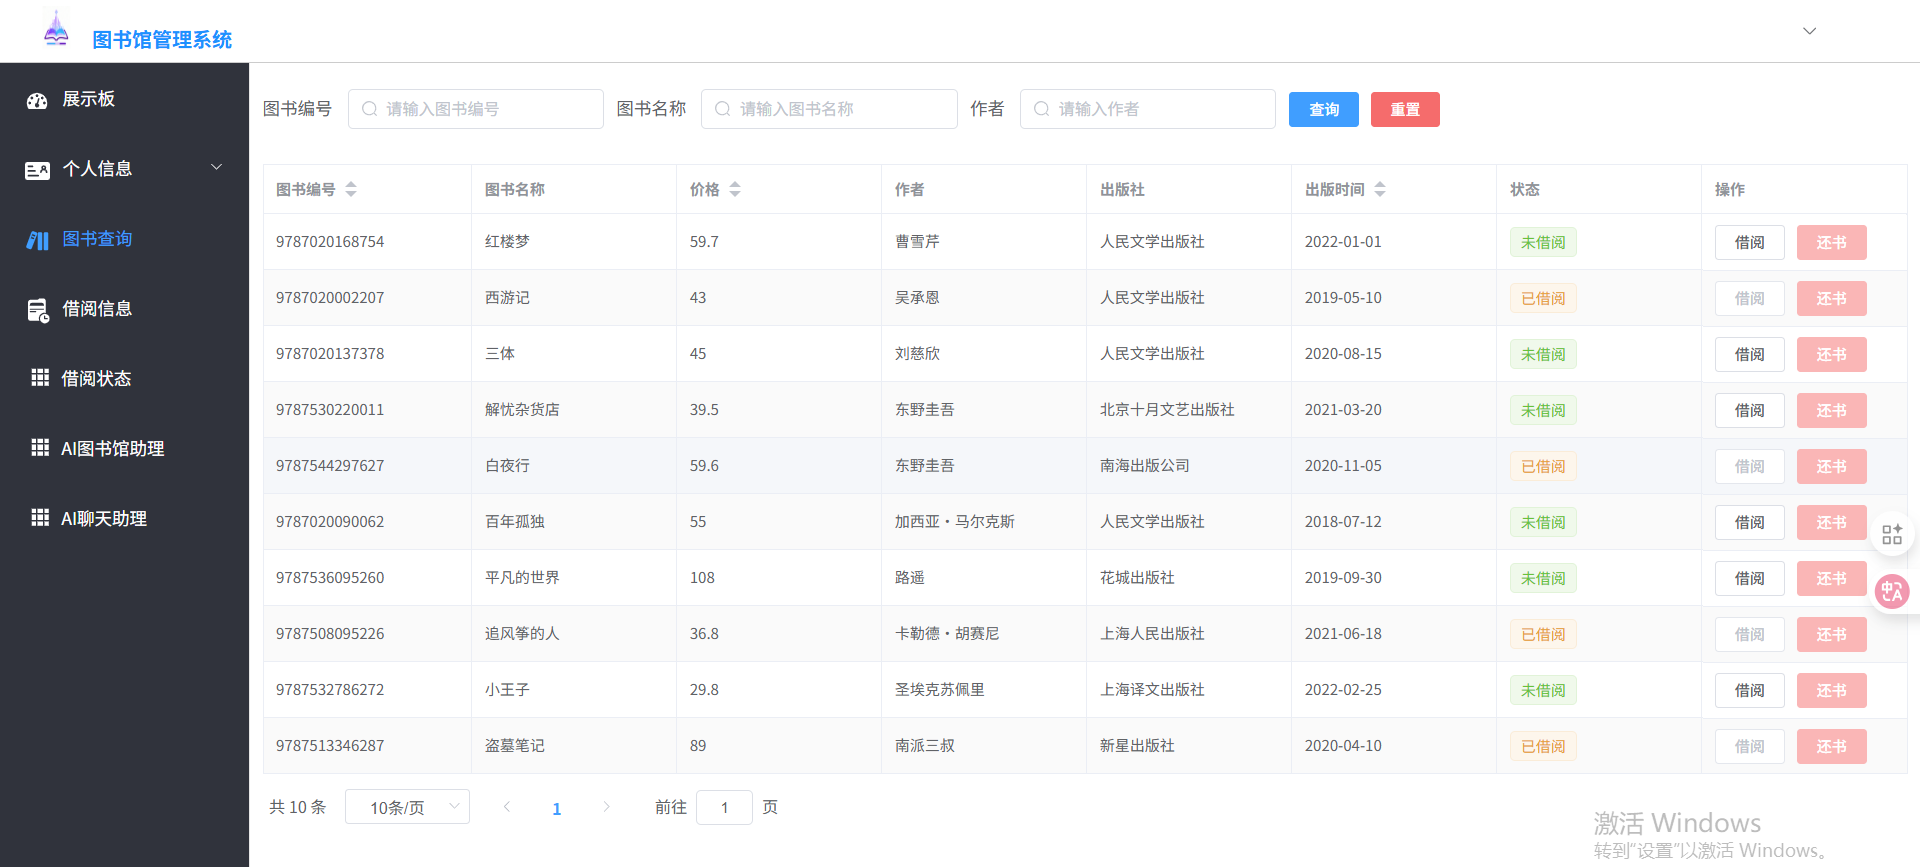This screenshot has width=1920, height=867.
Task: Click the blue 查询 button
Action: pos(1324,110)
